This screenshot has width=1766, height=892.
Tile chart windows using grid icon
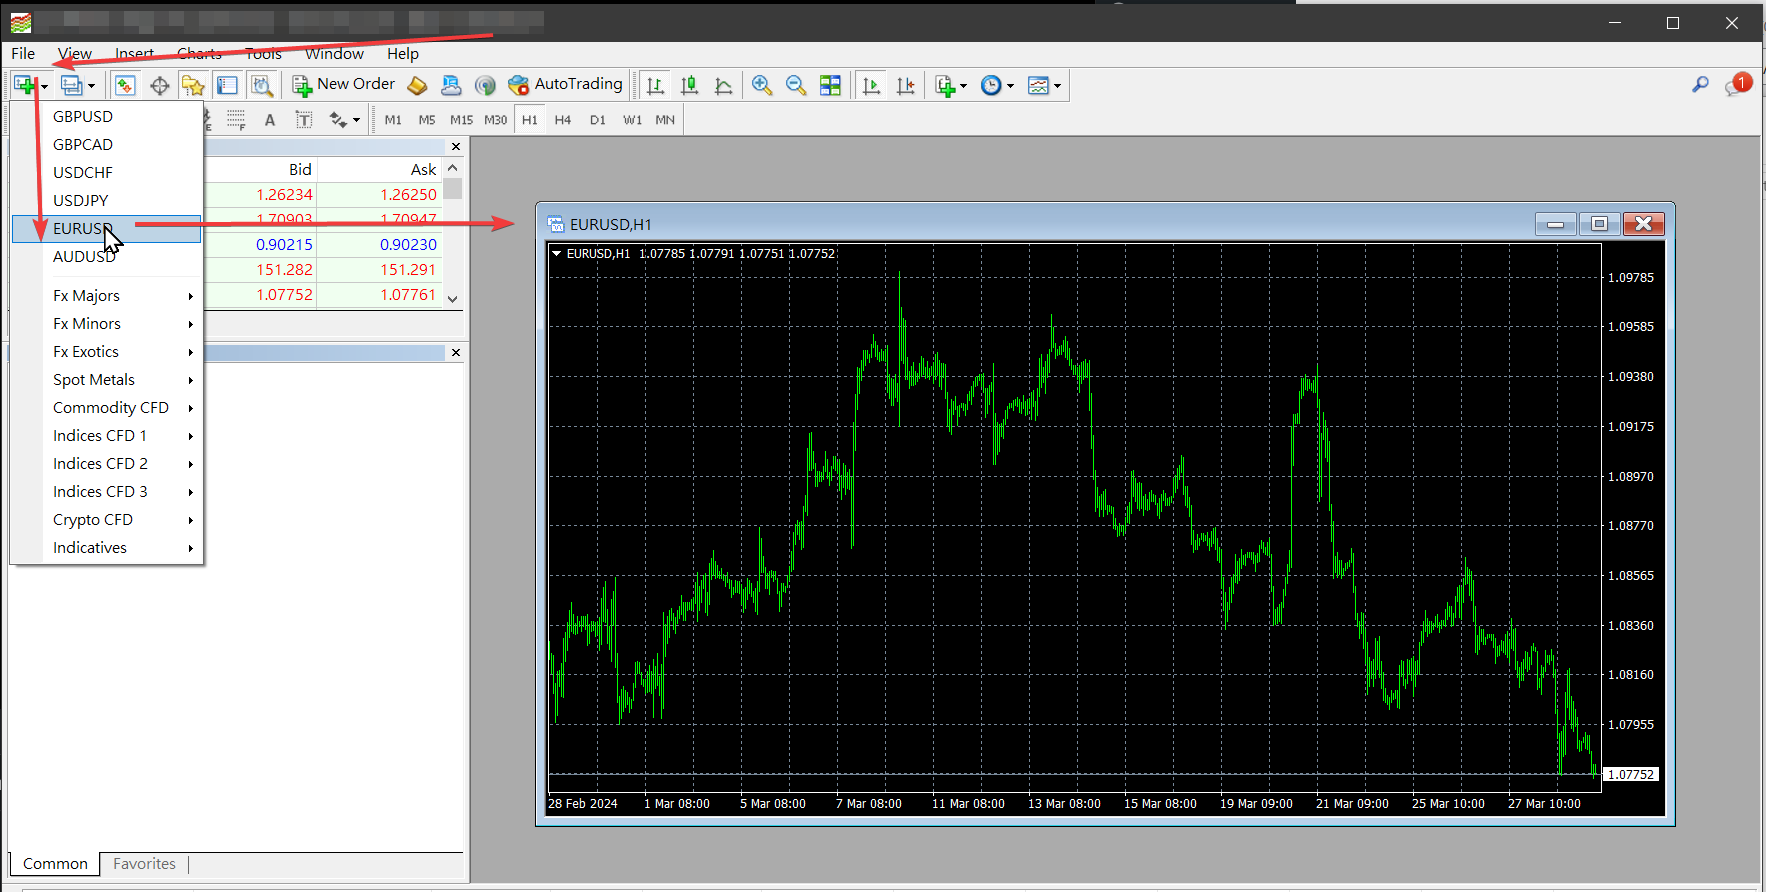click(830, 85)
